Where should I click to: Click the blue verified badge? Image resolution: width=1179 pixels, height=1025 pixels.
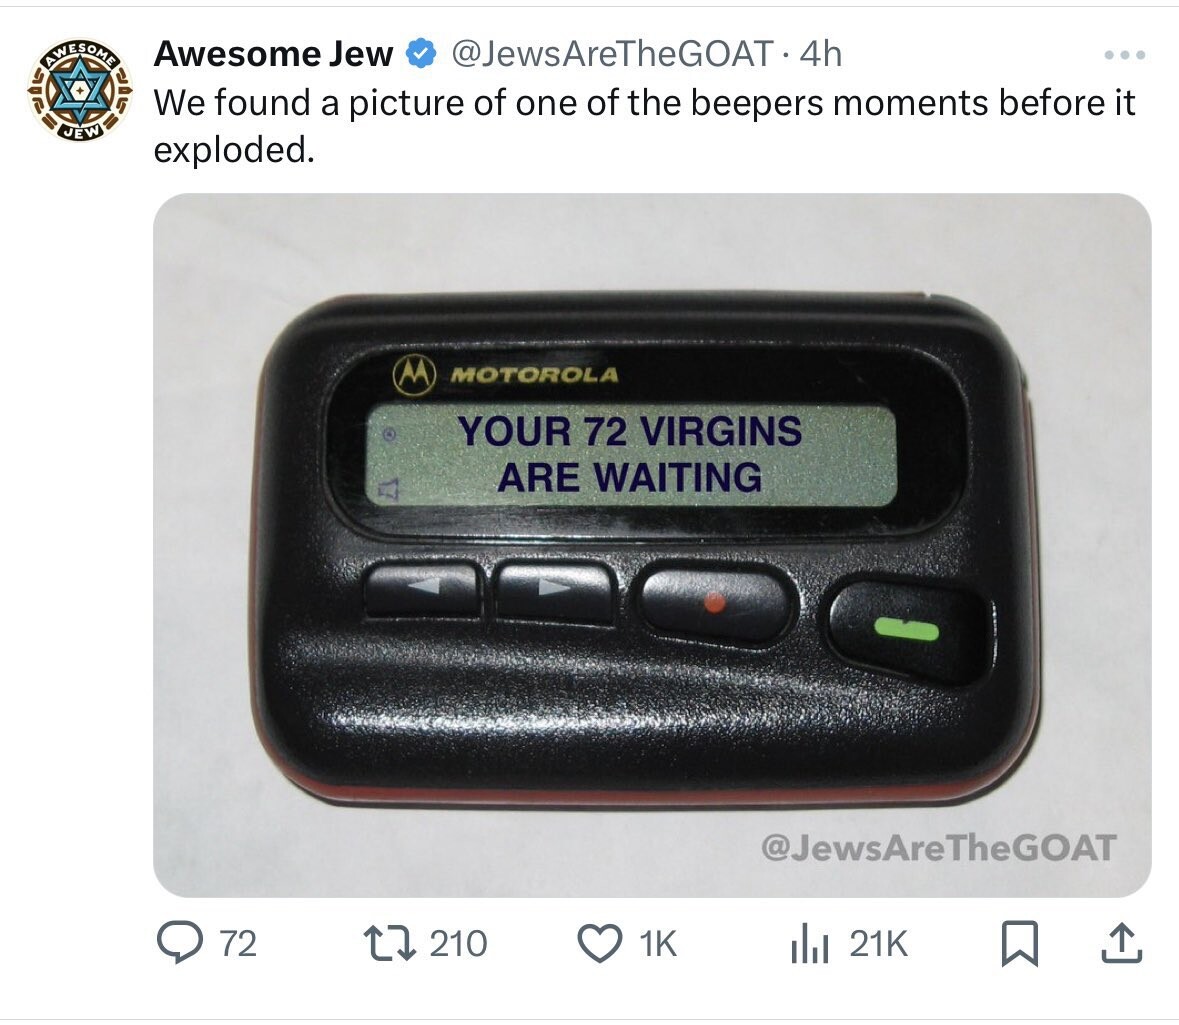pos(421,54)
